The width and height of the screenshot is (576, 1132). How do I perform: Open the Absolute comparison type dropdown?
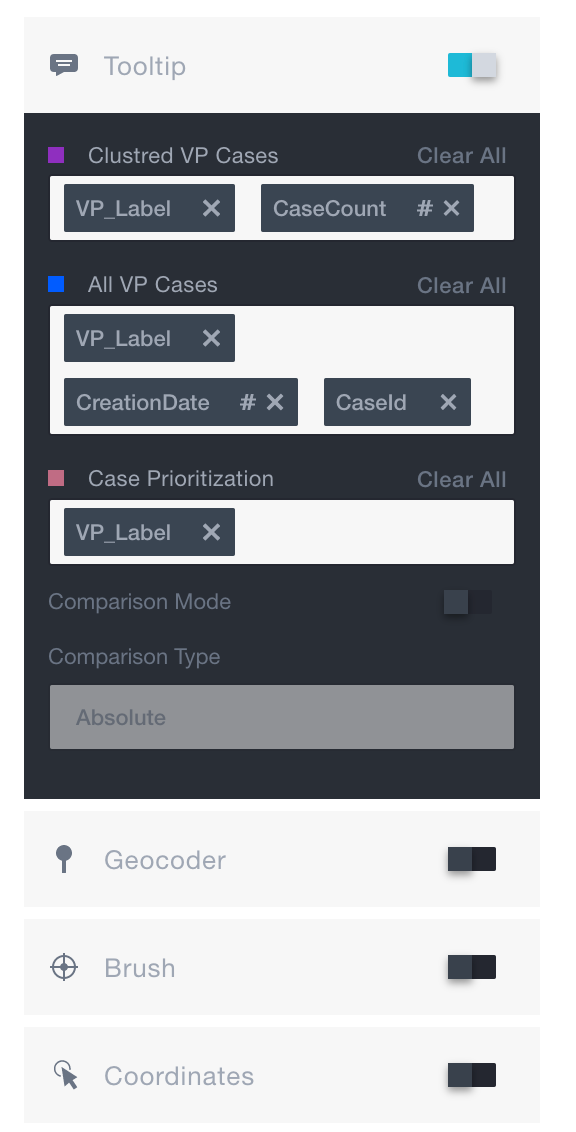coord(281,716)
